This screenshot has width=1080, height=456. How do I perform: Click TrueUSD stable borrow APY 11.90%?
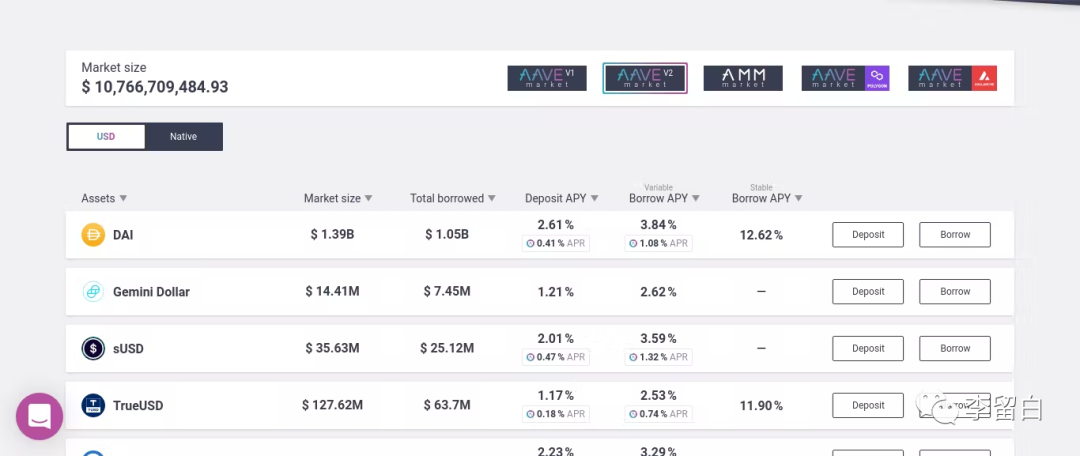pyautogui.click(x=761, y=406)
